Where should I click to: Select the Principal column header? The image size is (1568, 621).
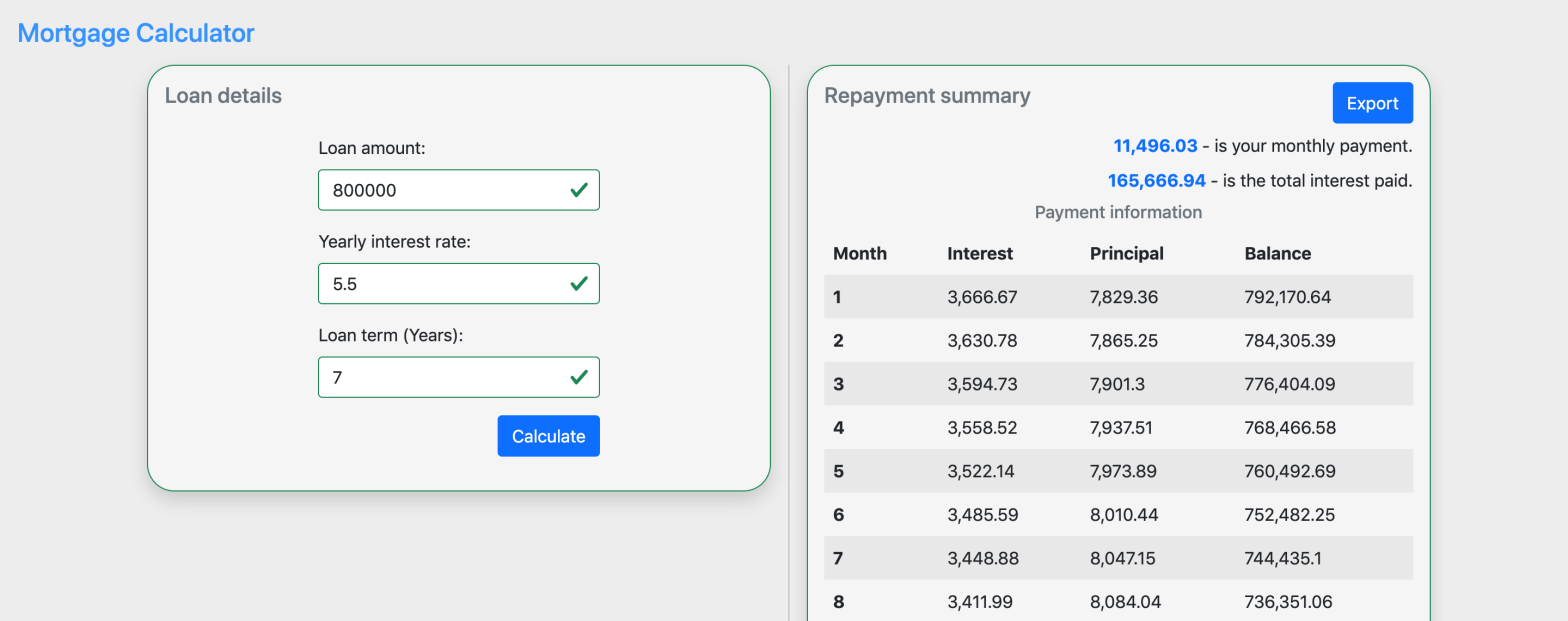pyautogui.click(x=1126, y=254)
